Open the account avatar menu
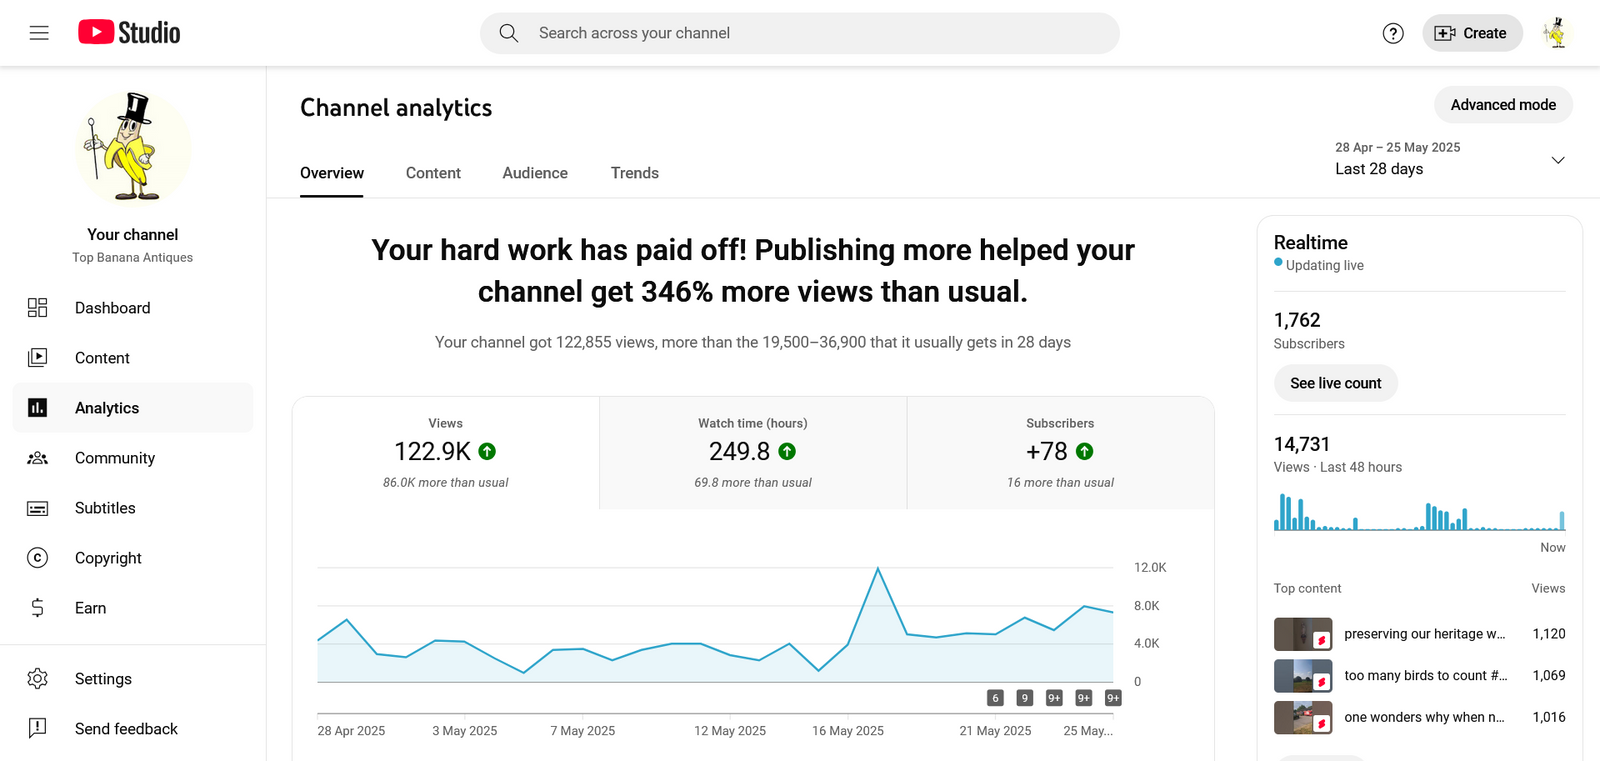The image size is (1600, 761). (x=1555, y=33)
